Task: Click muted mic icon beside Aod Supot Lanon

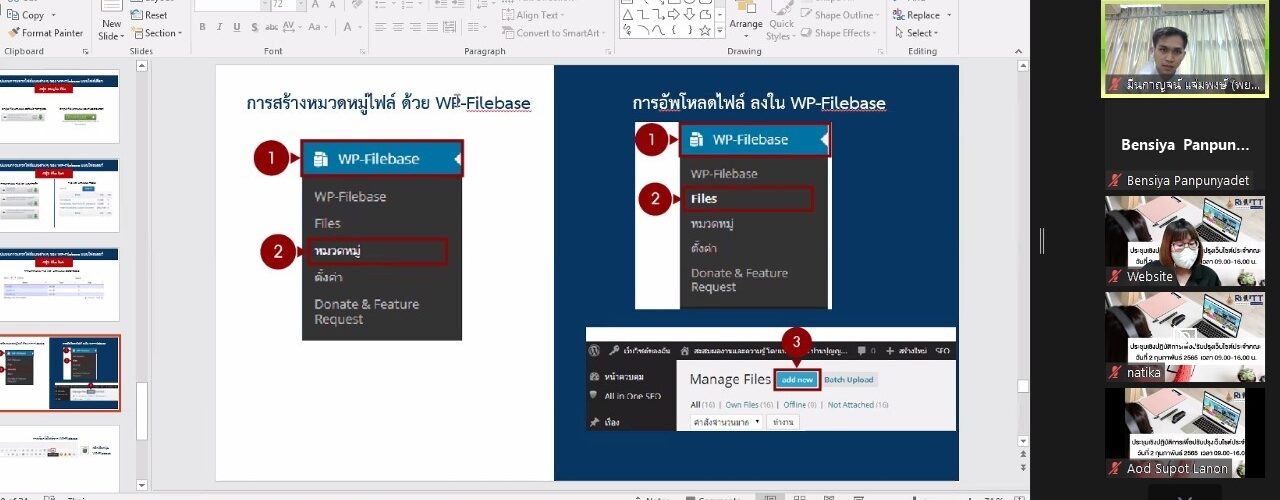Action: point(1114,468)
